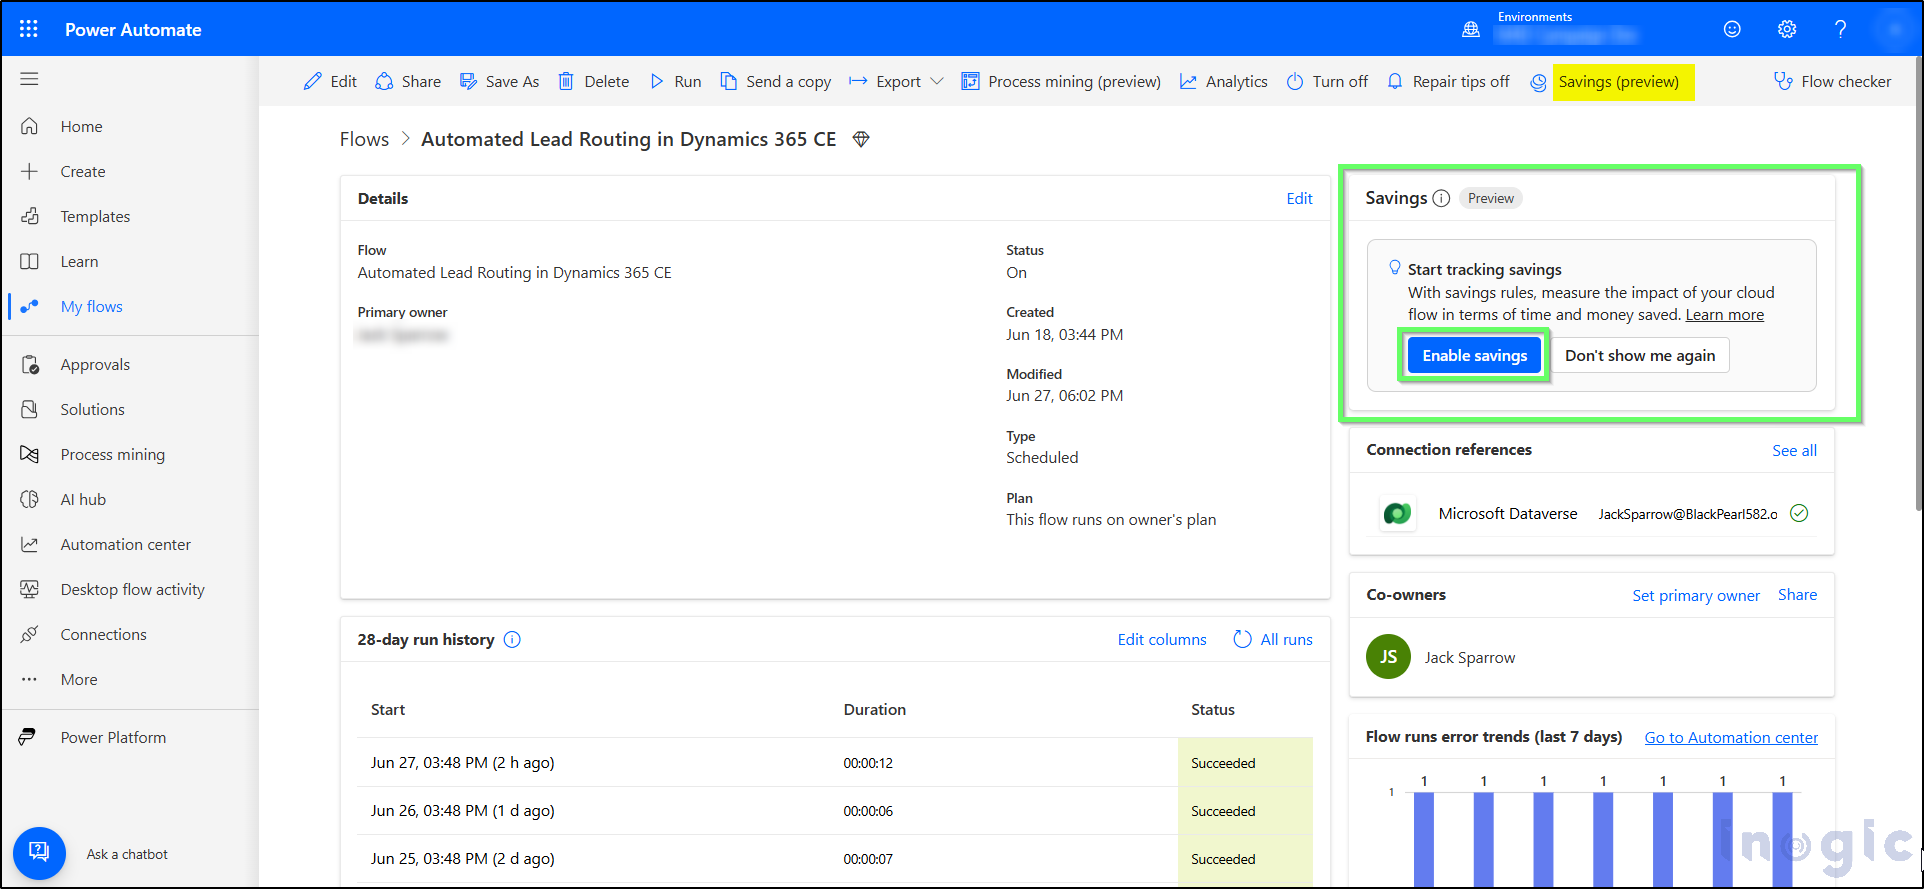Click the Run play icon
The image size is (1924, 889).
[x=657, y=81]
